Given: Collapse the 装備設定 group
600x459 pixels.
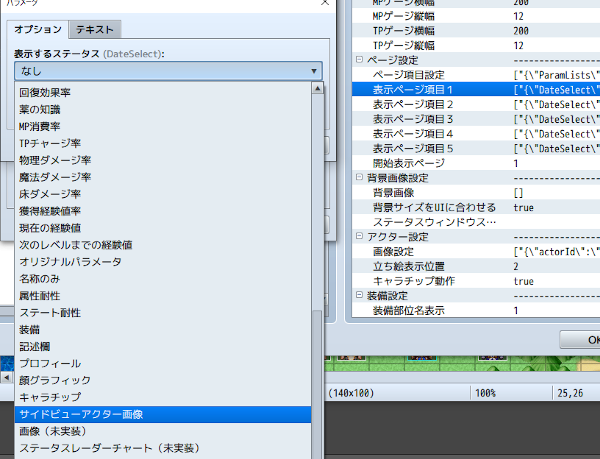Looking at the screenshot, I should [359, 295].
